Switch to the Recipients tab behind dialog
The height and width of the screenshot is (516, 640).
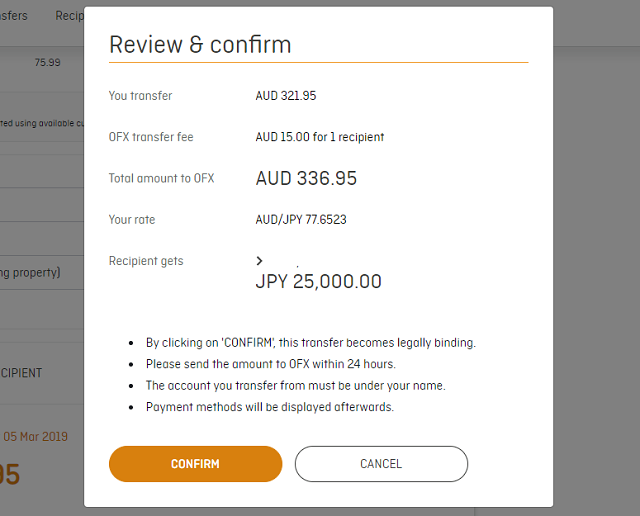69,16
